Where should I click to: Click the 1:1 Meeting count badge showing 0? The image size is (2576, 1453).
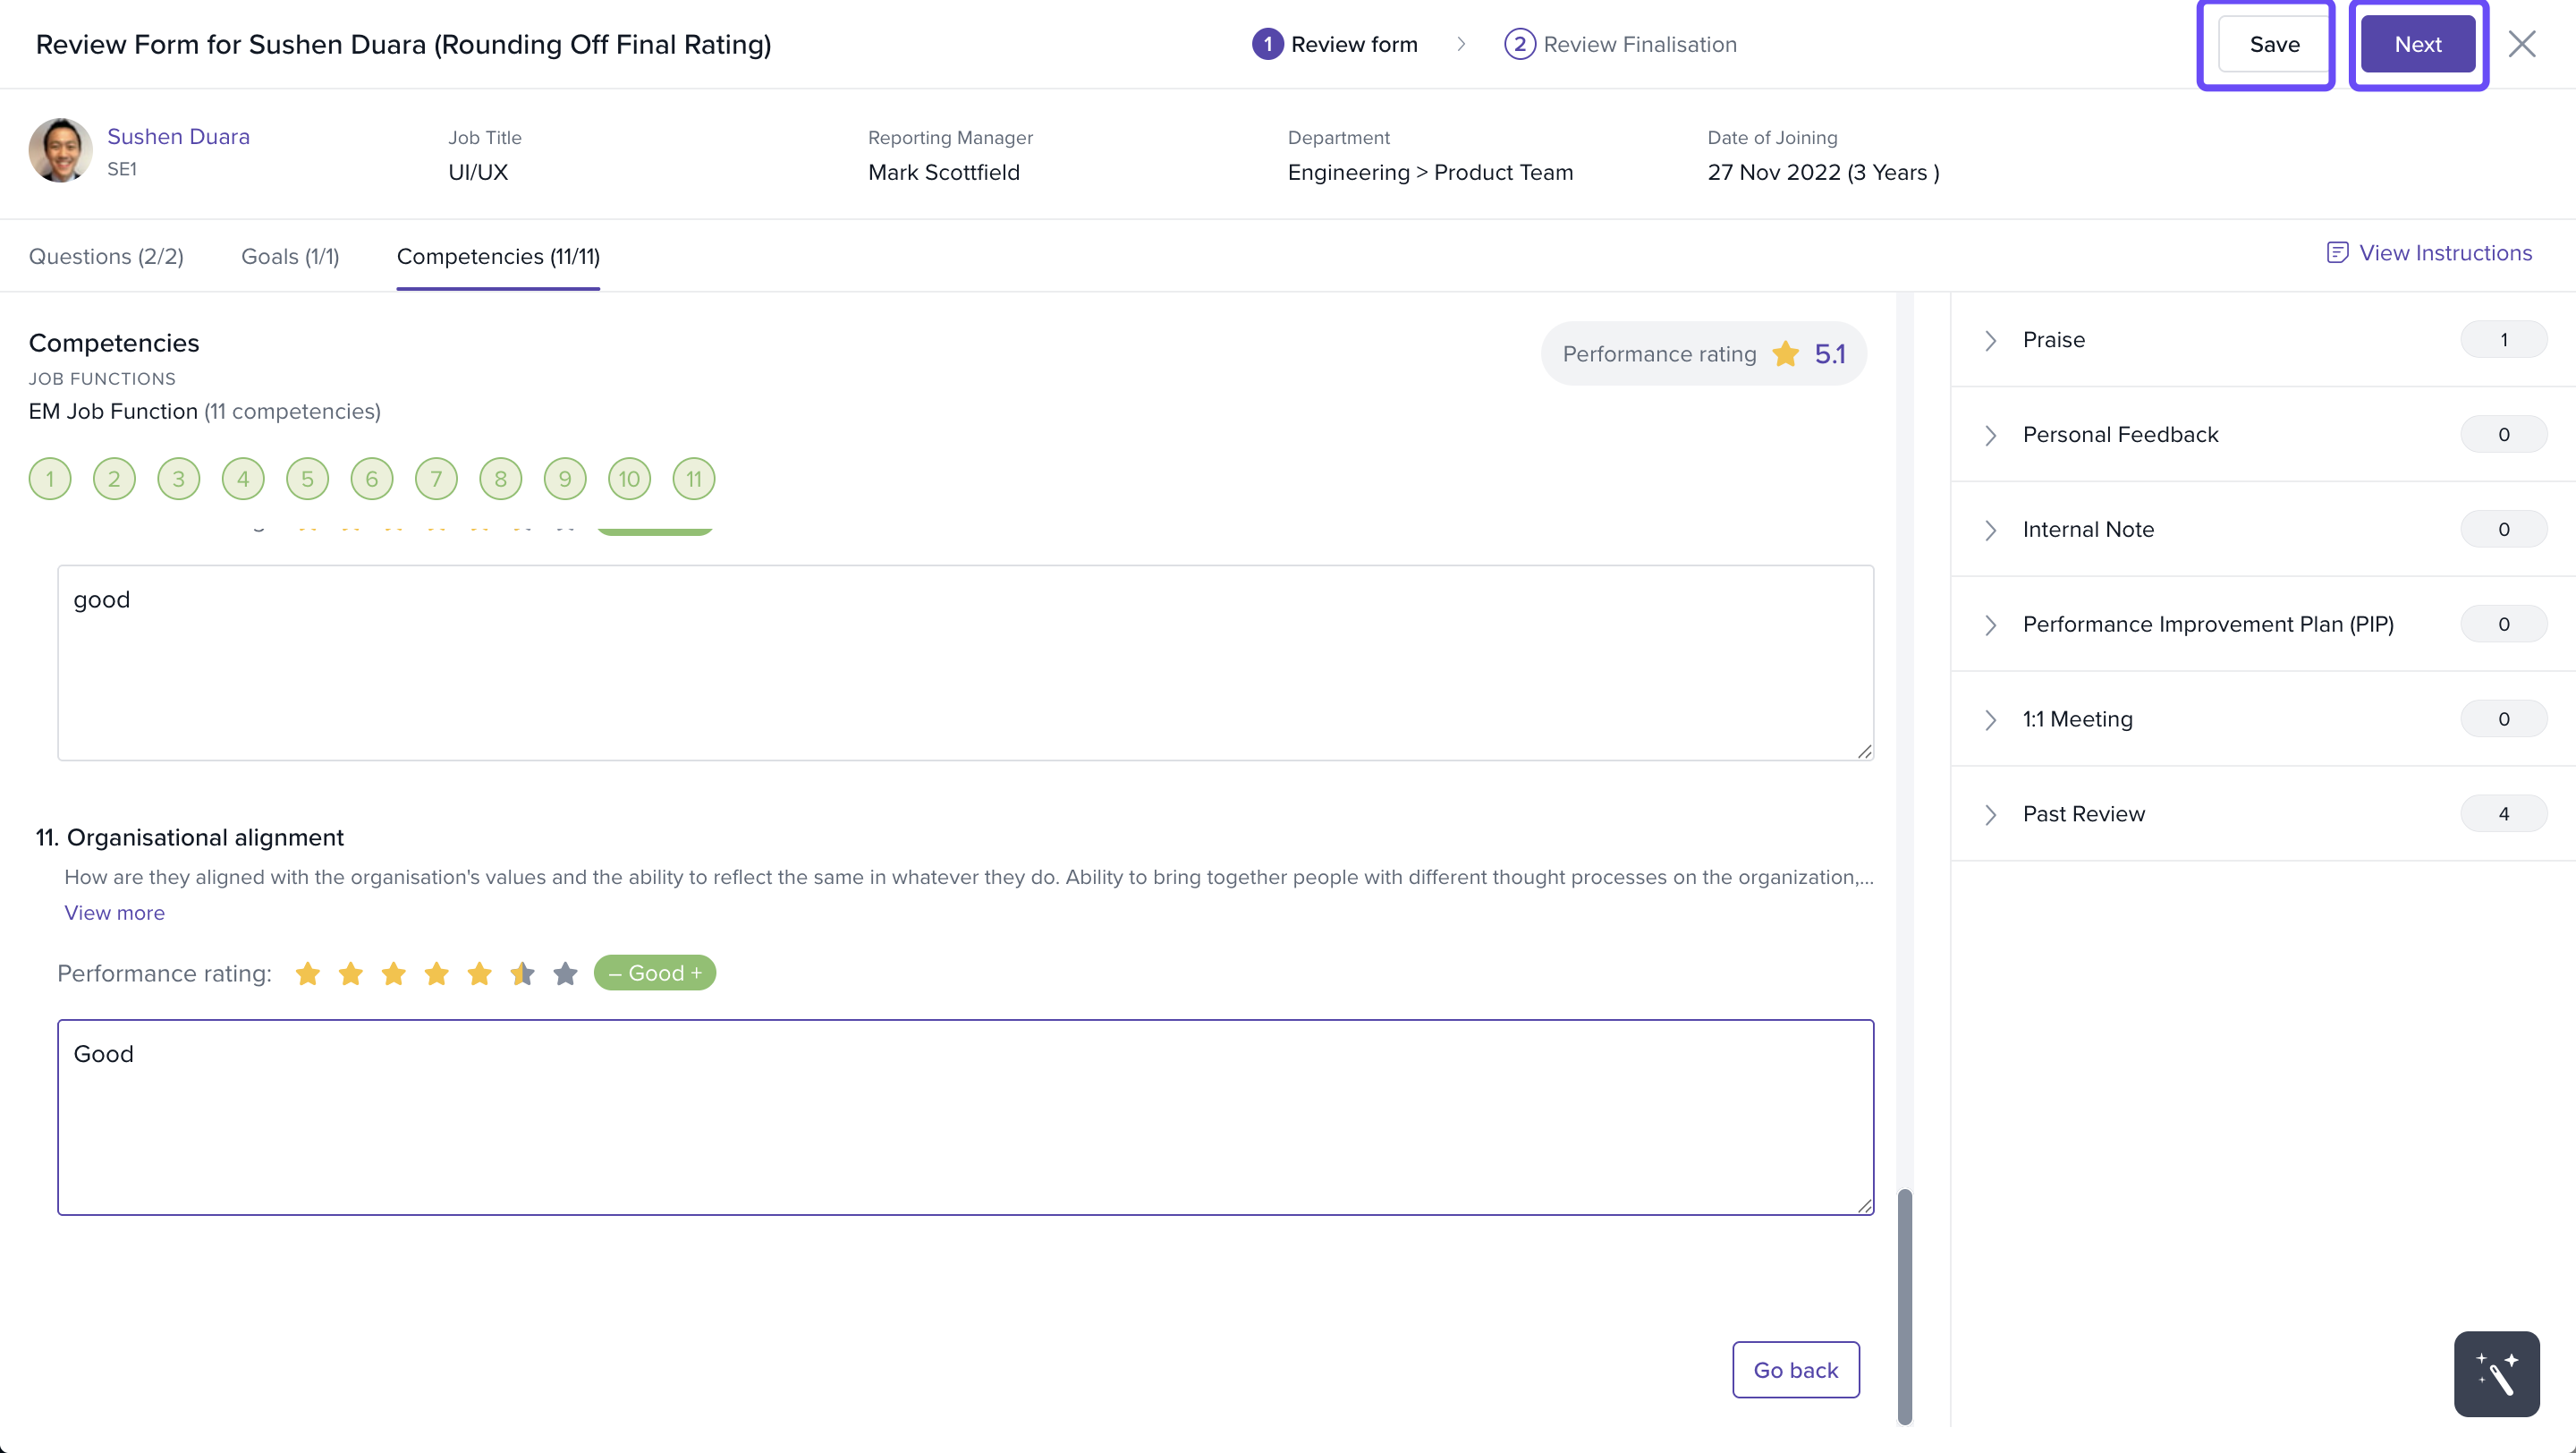[2503, 719]
